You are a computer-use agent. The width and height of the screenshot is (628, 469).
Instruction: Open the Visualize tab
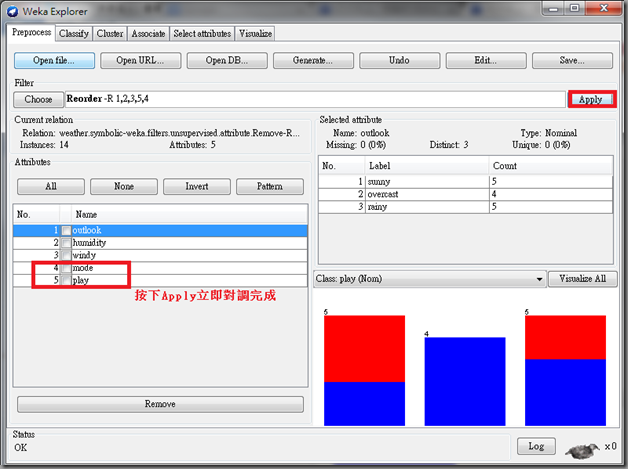pyautogui.click(x=255, y=34)
